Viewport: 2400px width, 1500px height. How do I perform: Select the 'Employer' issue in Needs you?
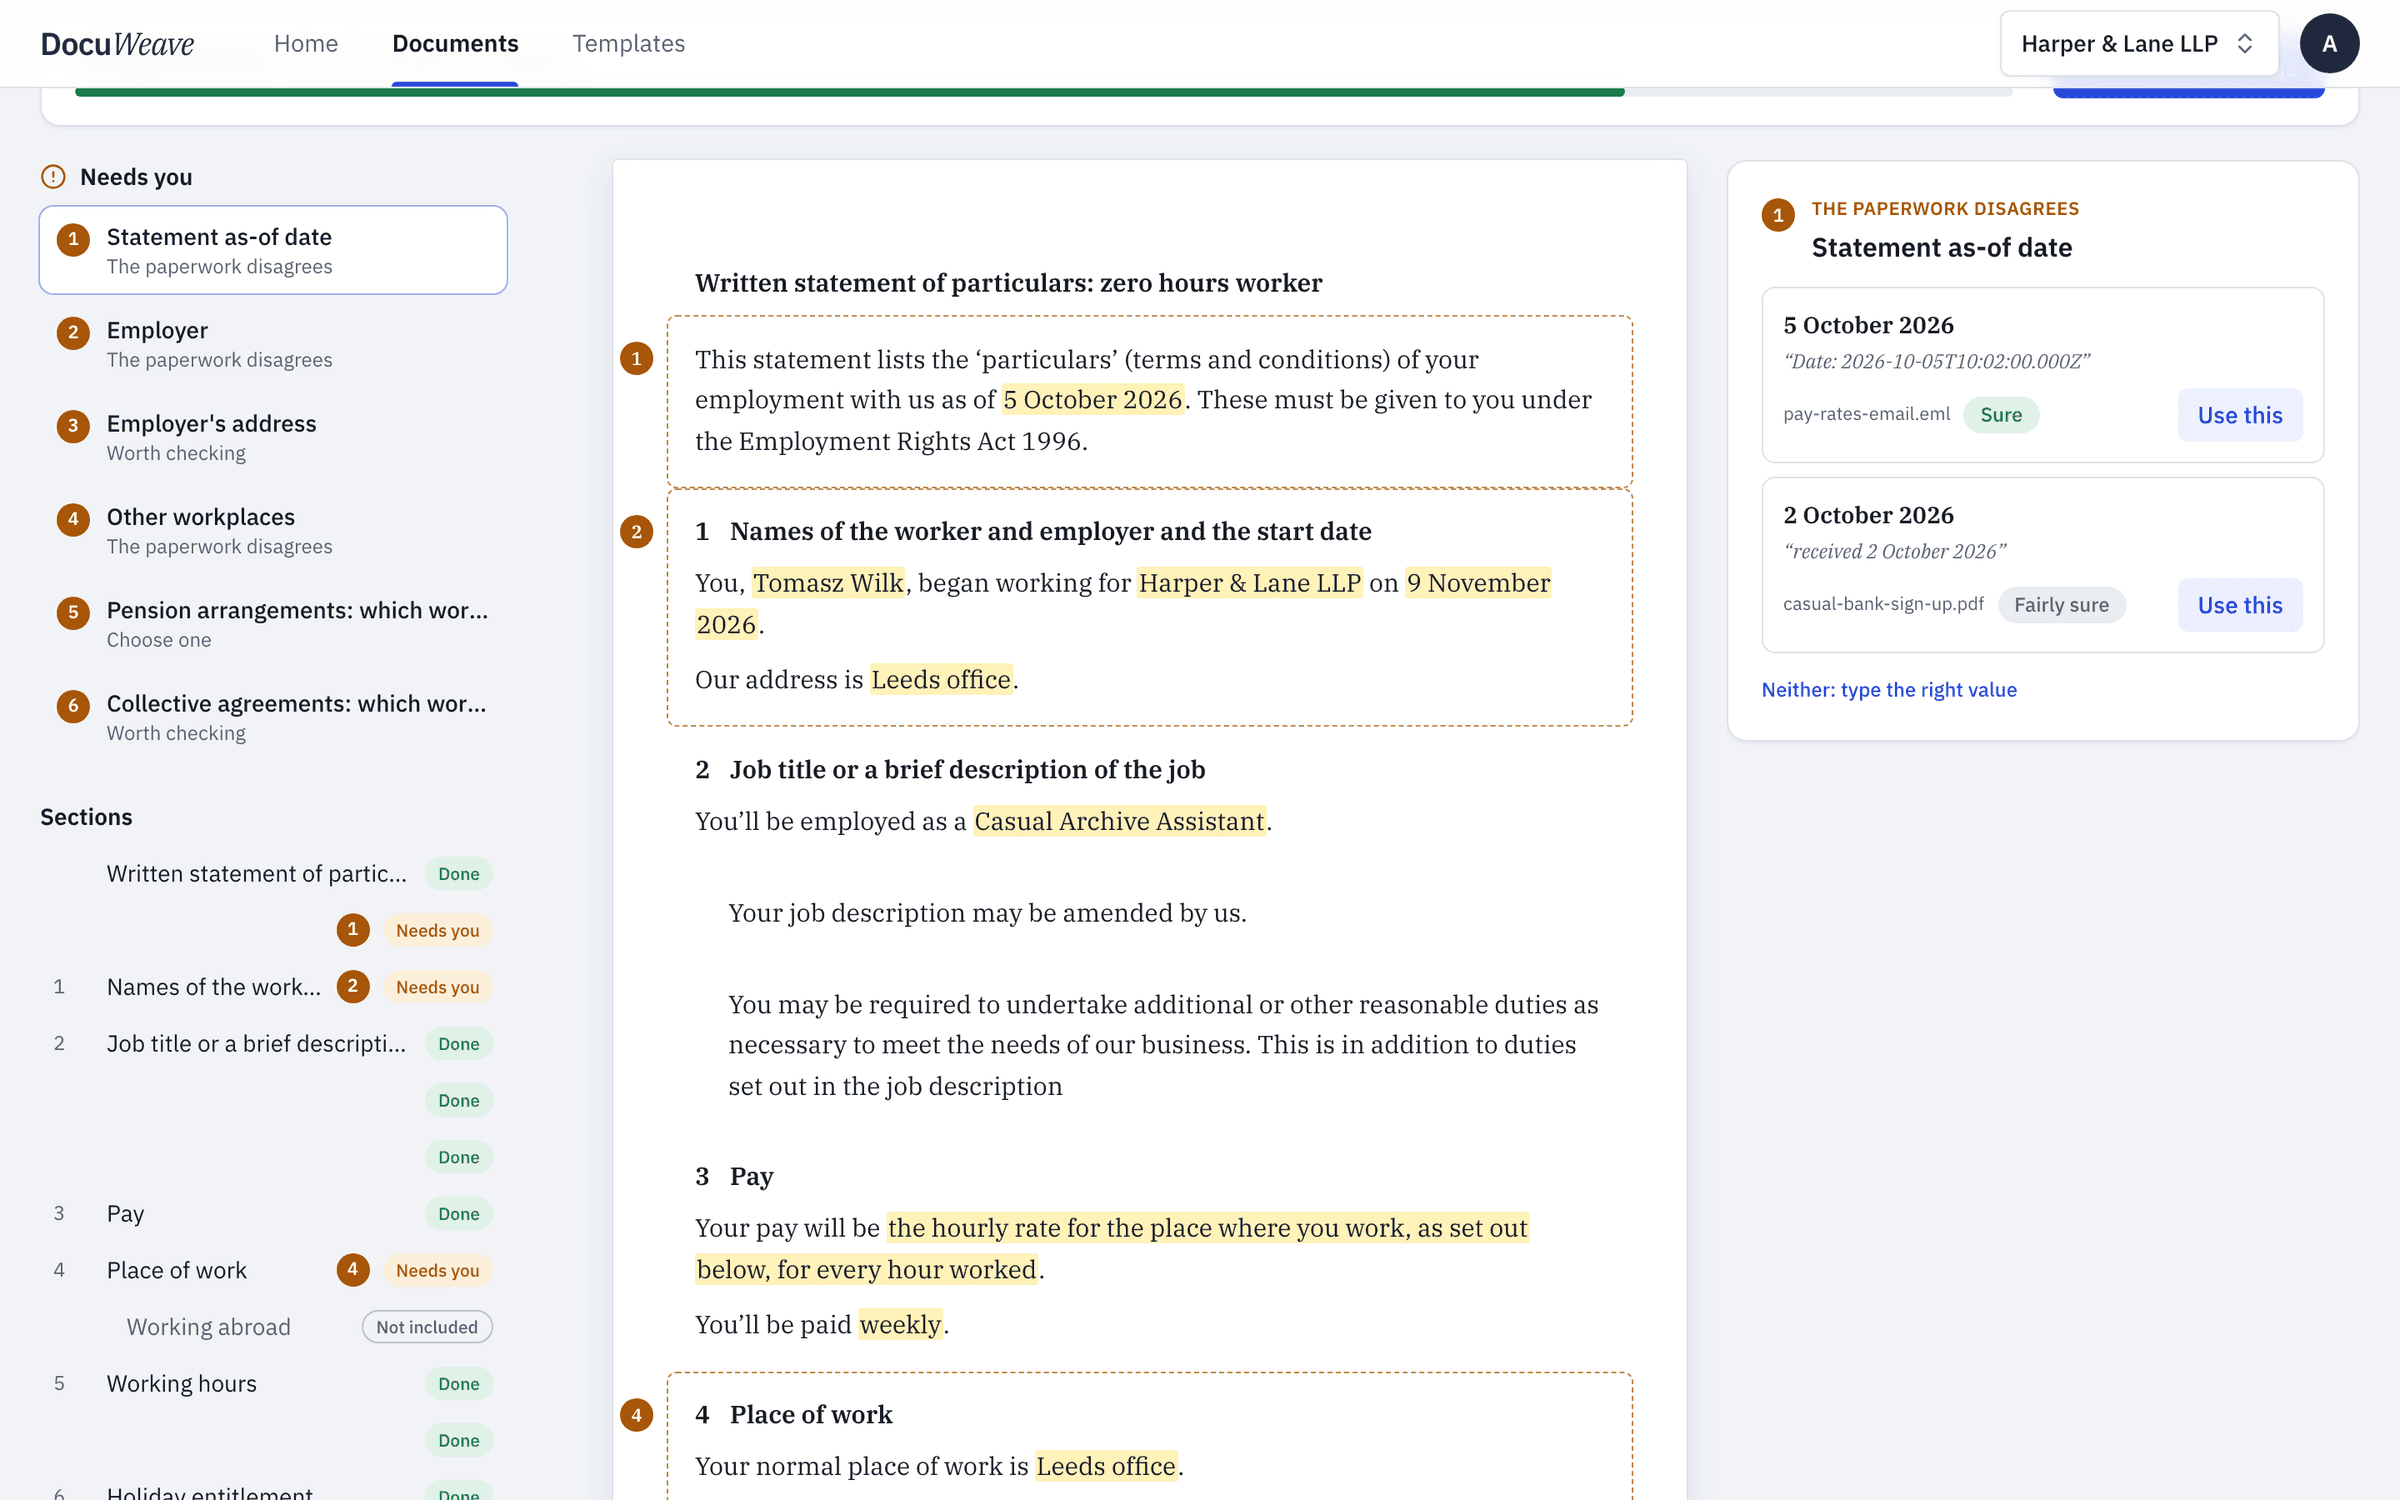[273, 343]
